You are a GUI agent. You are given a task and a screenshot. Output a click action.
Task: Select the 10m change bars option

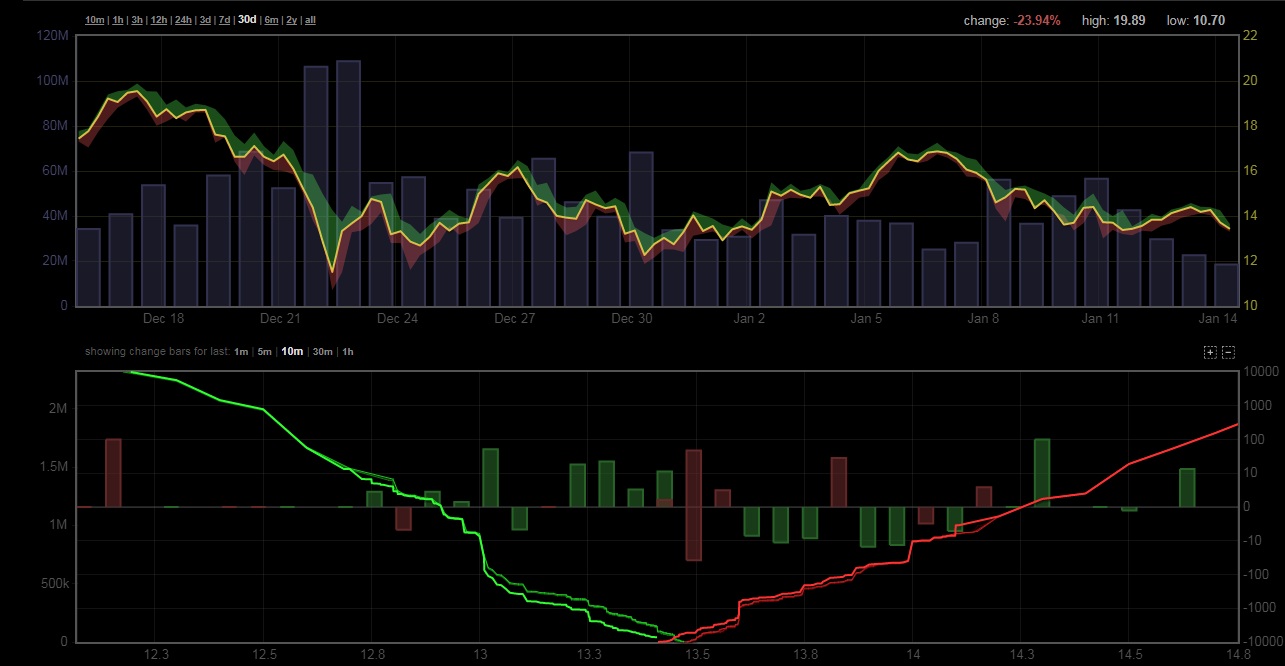pos(292,352)
